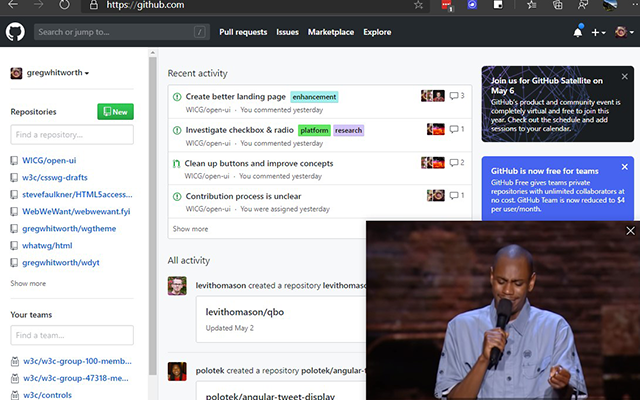Open the browser collections icon

pyautogui.click(x=558, y=5)
